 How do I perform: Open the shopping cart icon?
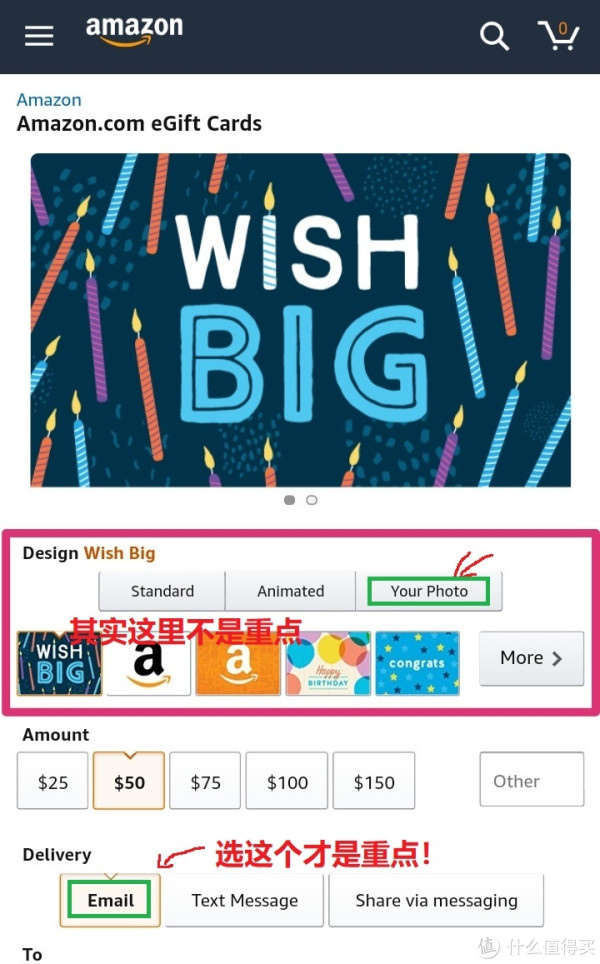click(558, 35)
